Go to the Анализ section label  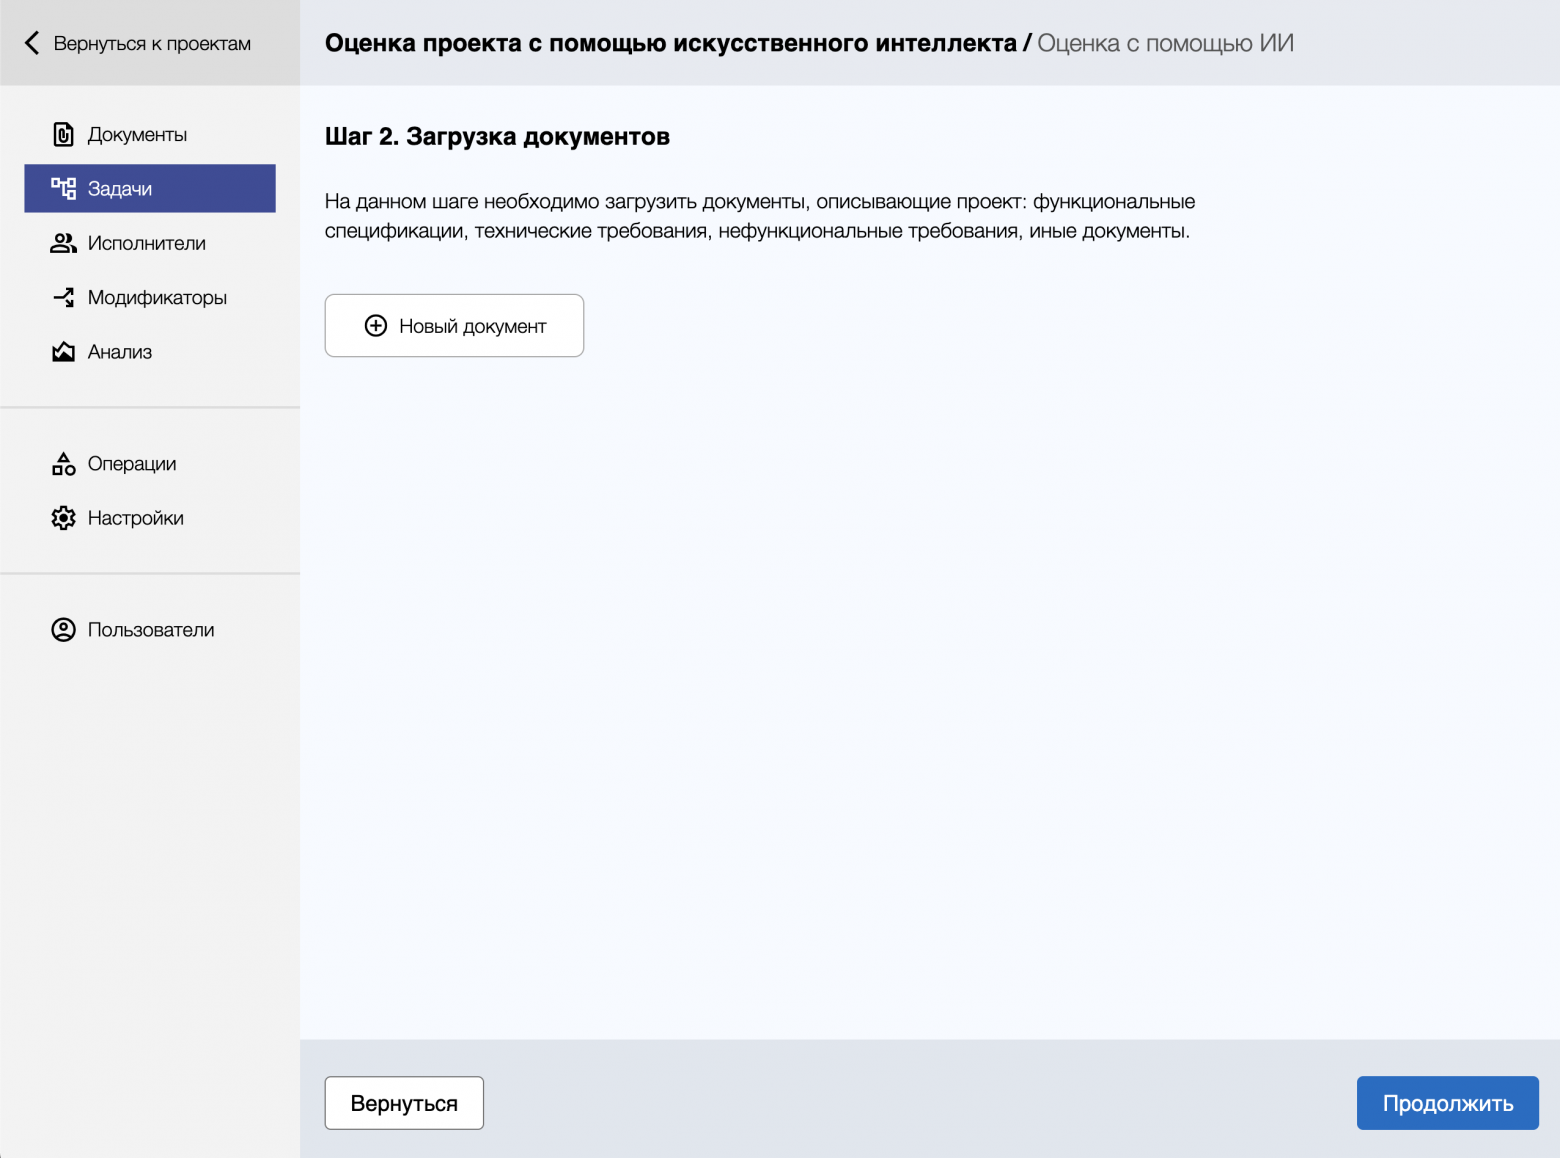click(x=120, y=352)
